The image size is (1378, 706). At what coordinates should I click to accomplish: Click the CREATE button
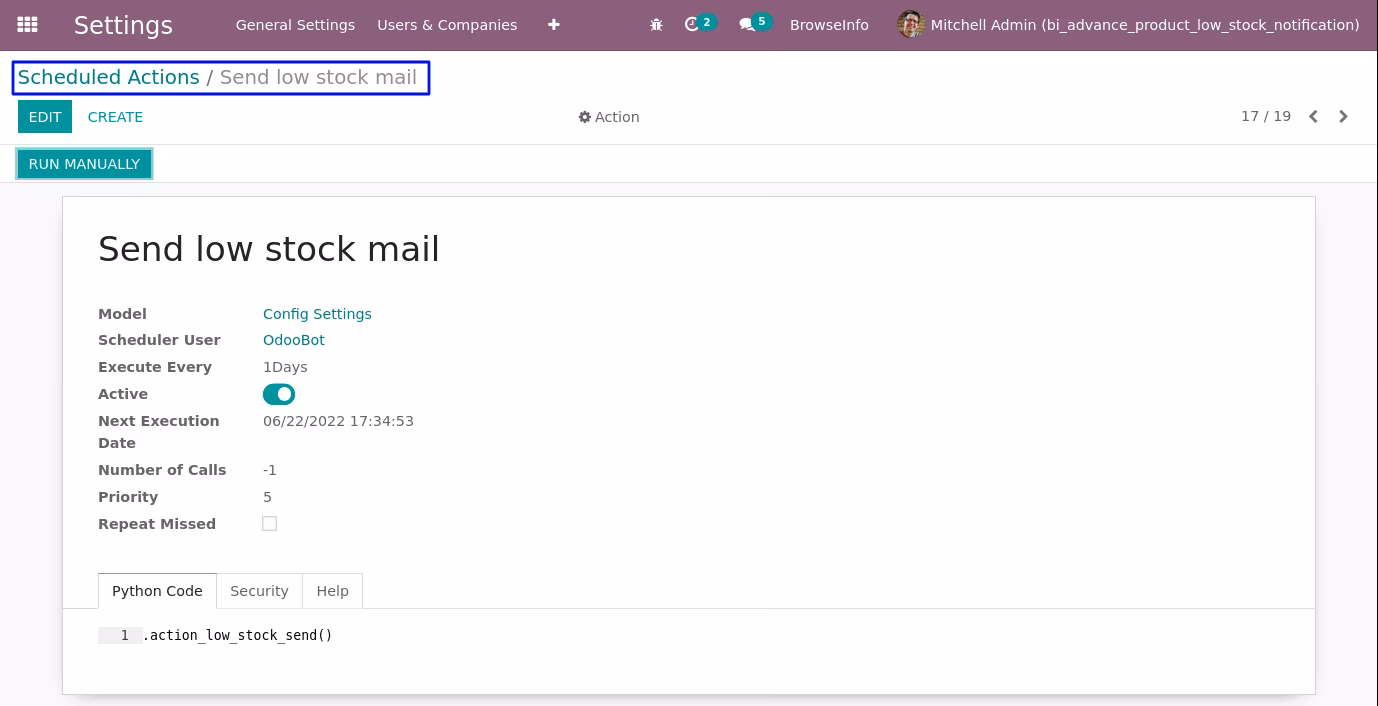[115, 117]
